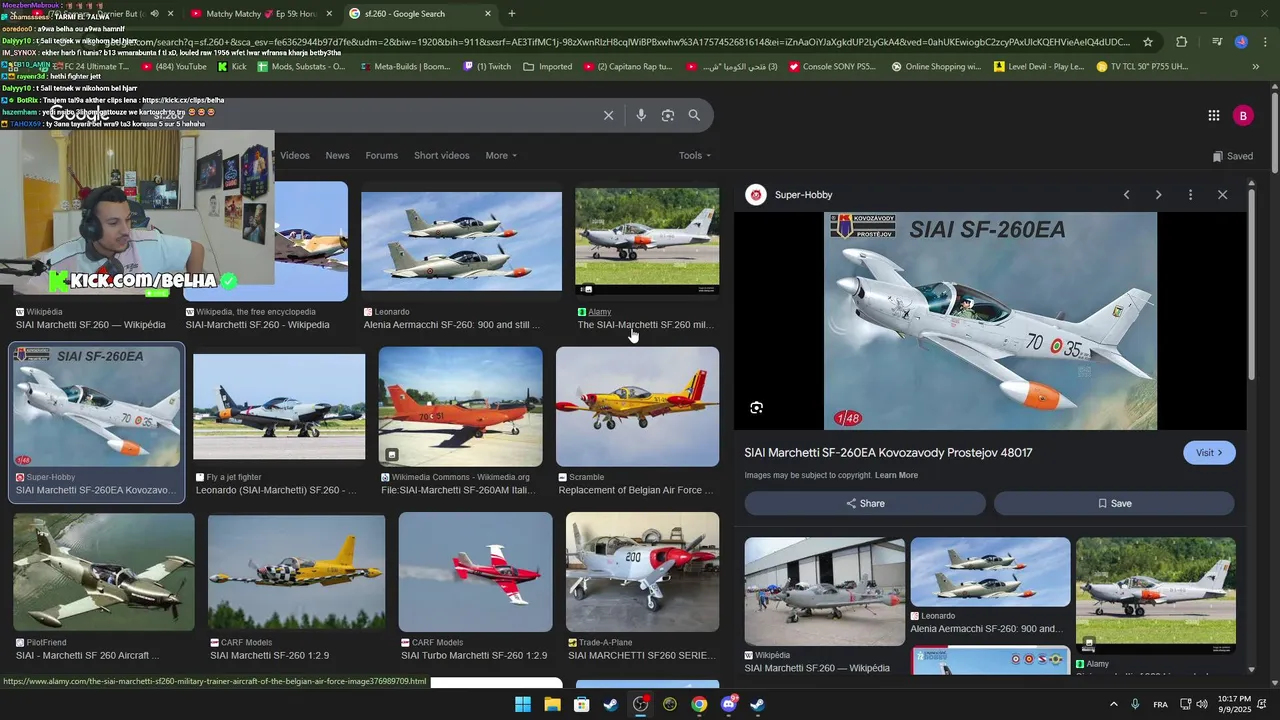The width and height of the screenshot is (1280, 720).
Task: Show all bookmarks overflow chevron
Action: (1255, 67)
